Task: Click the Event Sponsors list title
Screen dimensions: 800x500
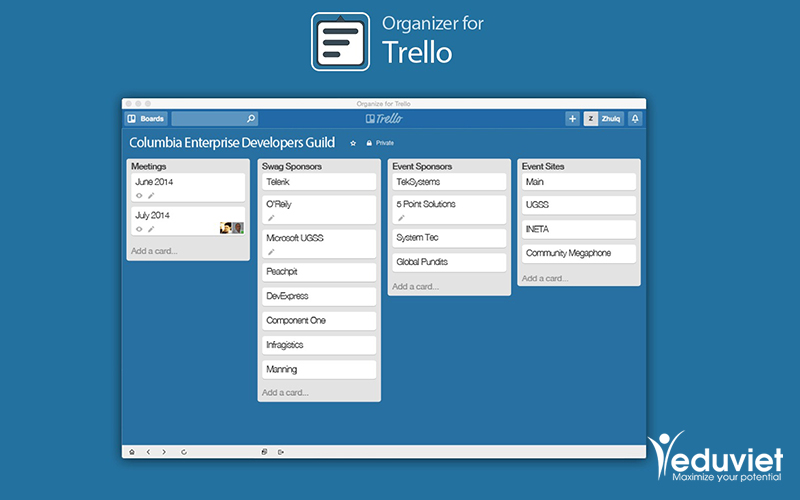Action: click(422, 166)
